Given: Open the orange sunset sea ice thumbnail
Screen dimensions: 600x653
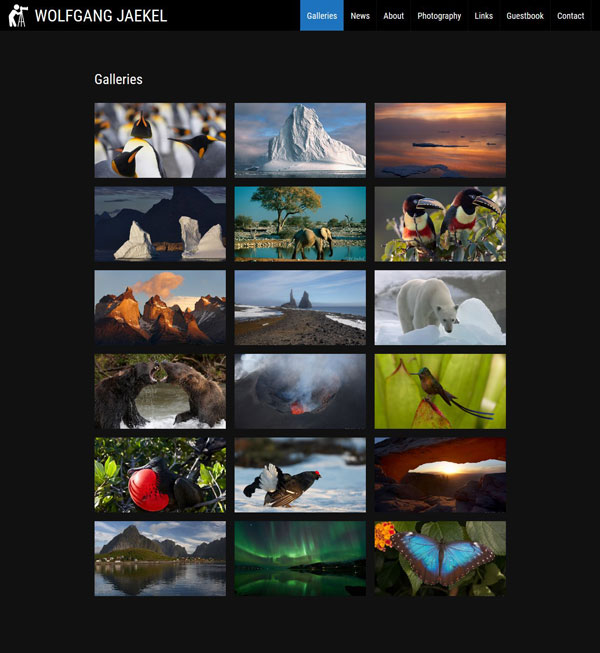Looking at the screenshot, I should pos(440,140).
